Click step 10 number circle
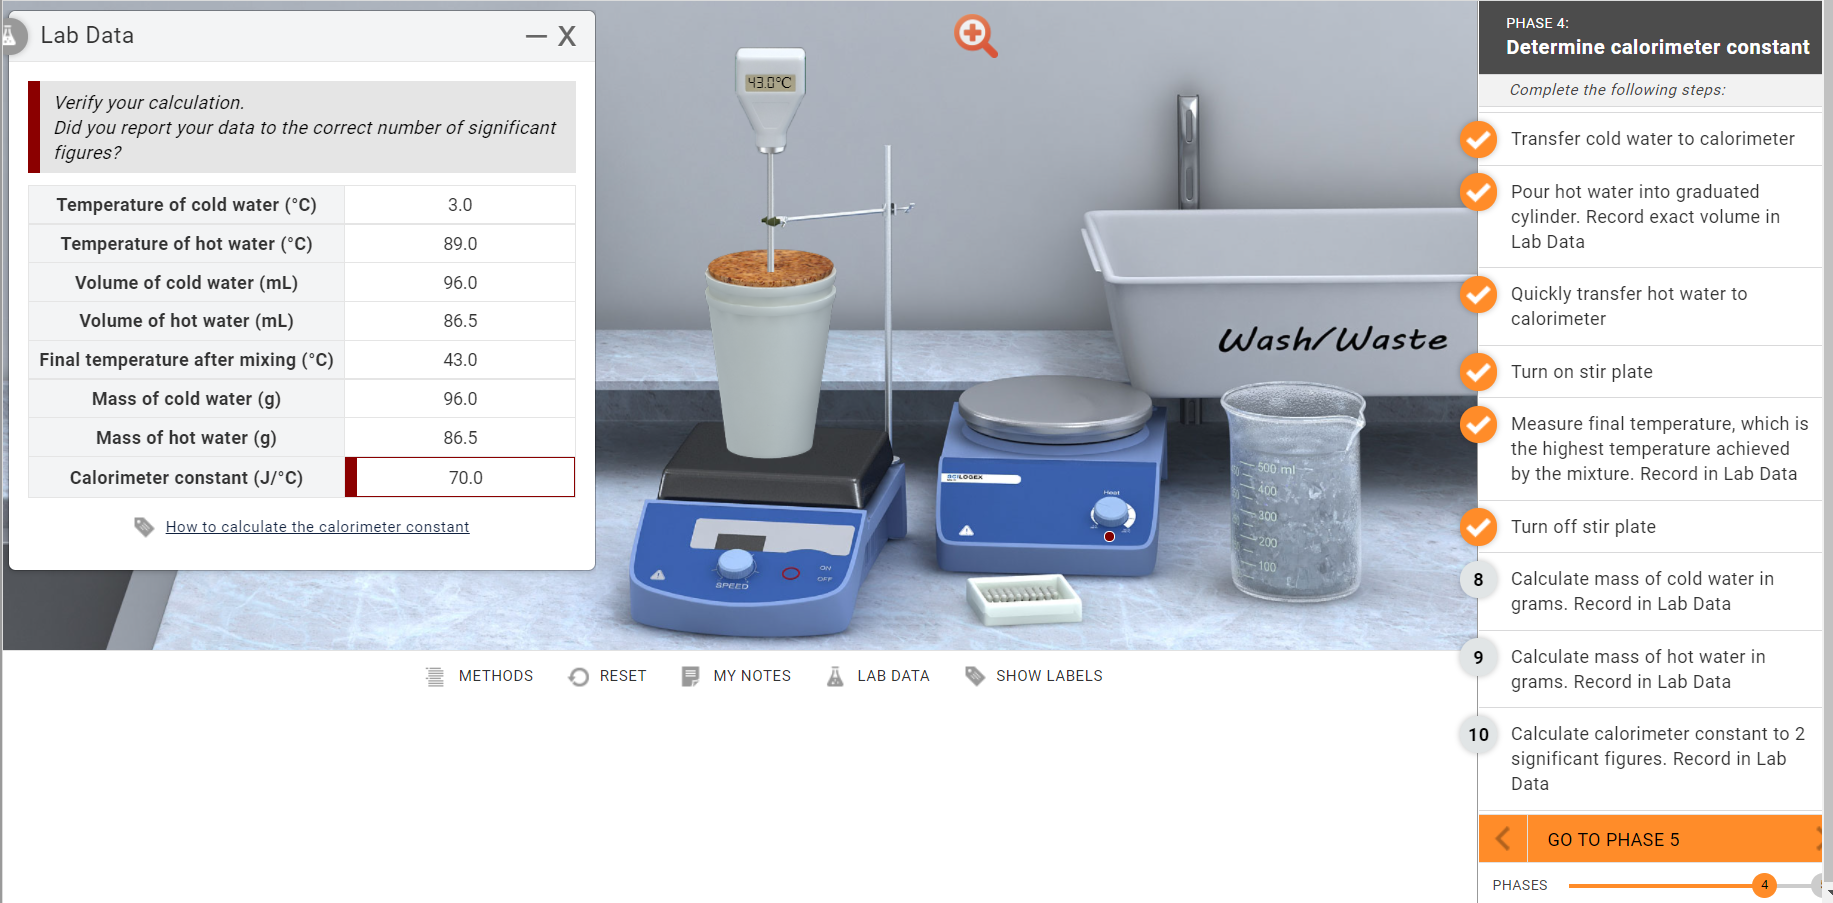This screenshot has height=903, width=1833. [x=1478, y=735]
